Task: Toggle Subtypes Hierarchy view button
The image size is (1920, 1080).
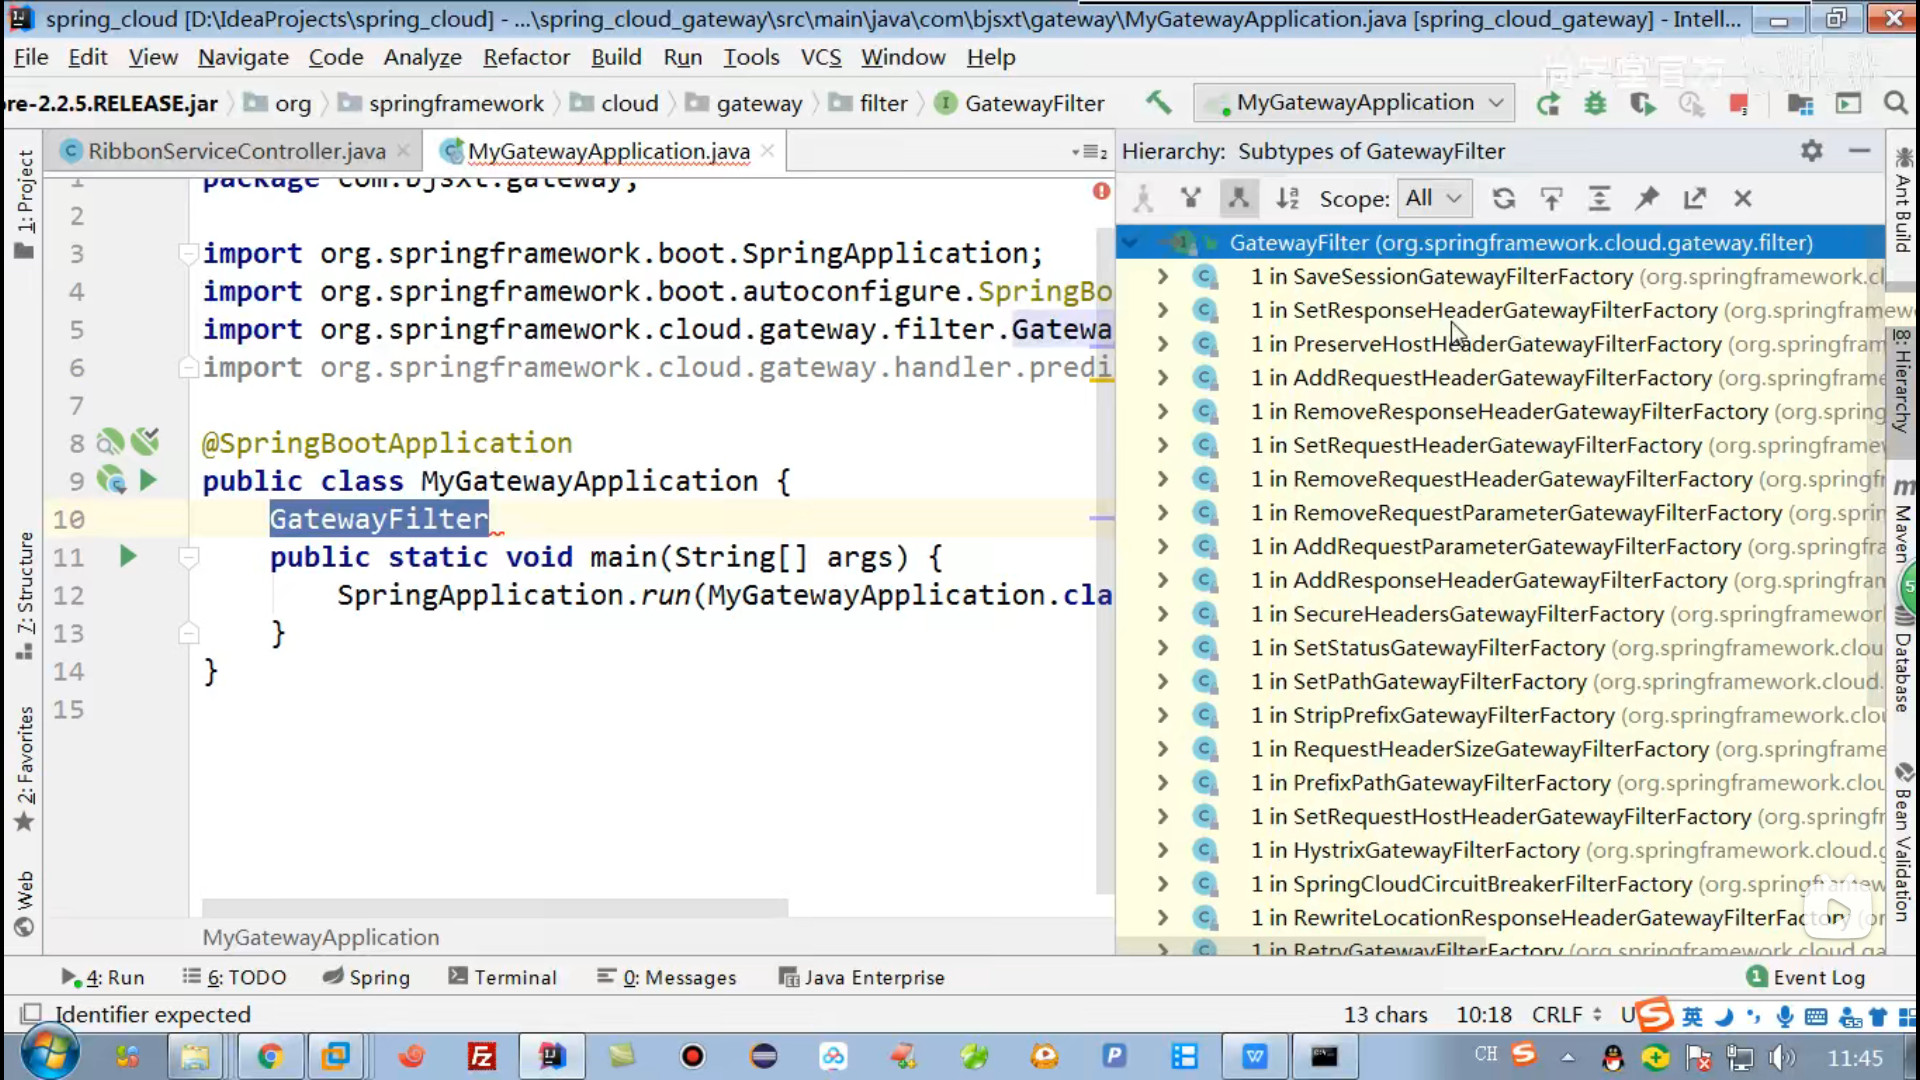Action: click(x=1238, y=199)
